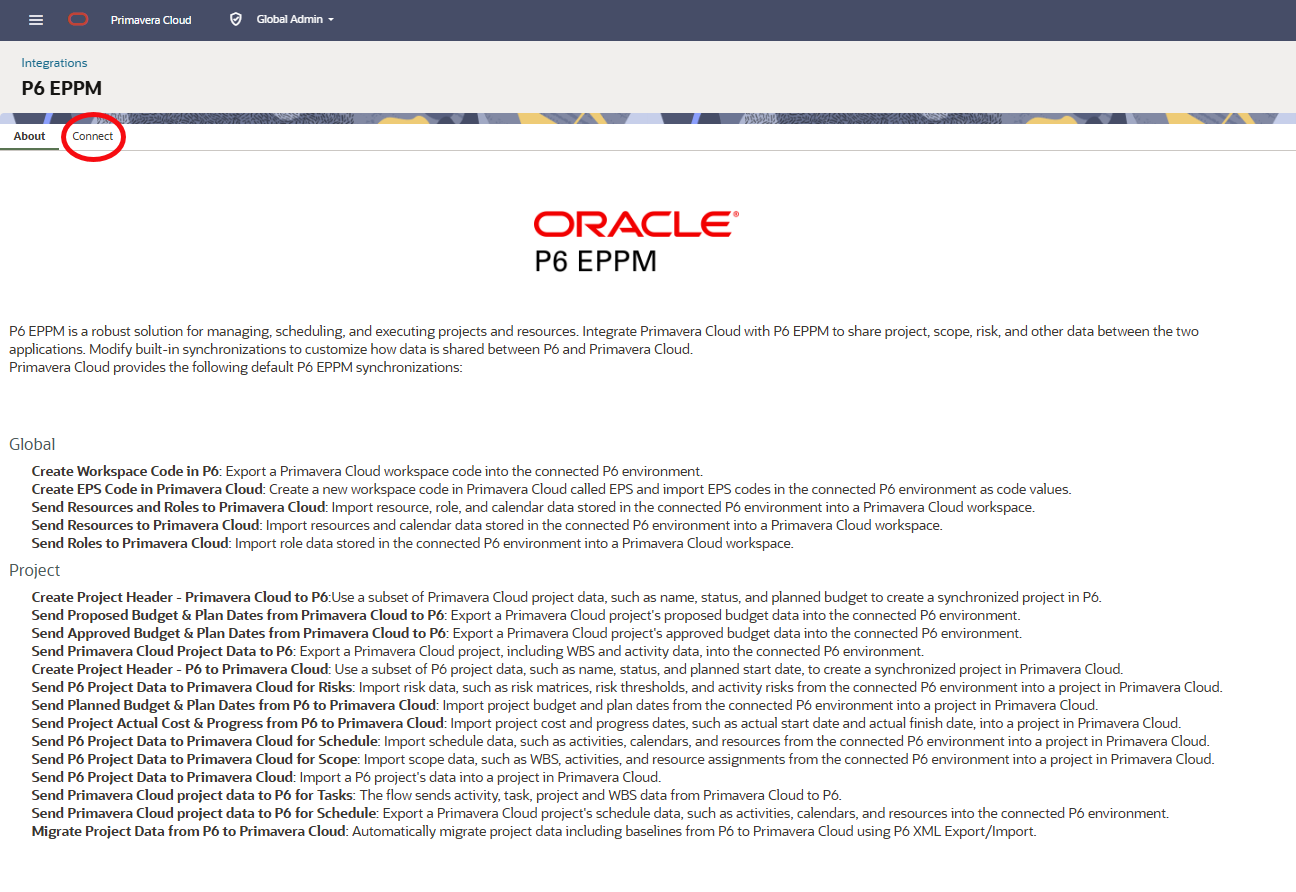The width and height of the screenshot is (1296, 892).
Task: Go back via the Integrations breadcrumb link
Action: 54,63
